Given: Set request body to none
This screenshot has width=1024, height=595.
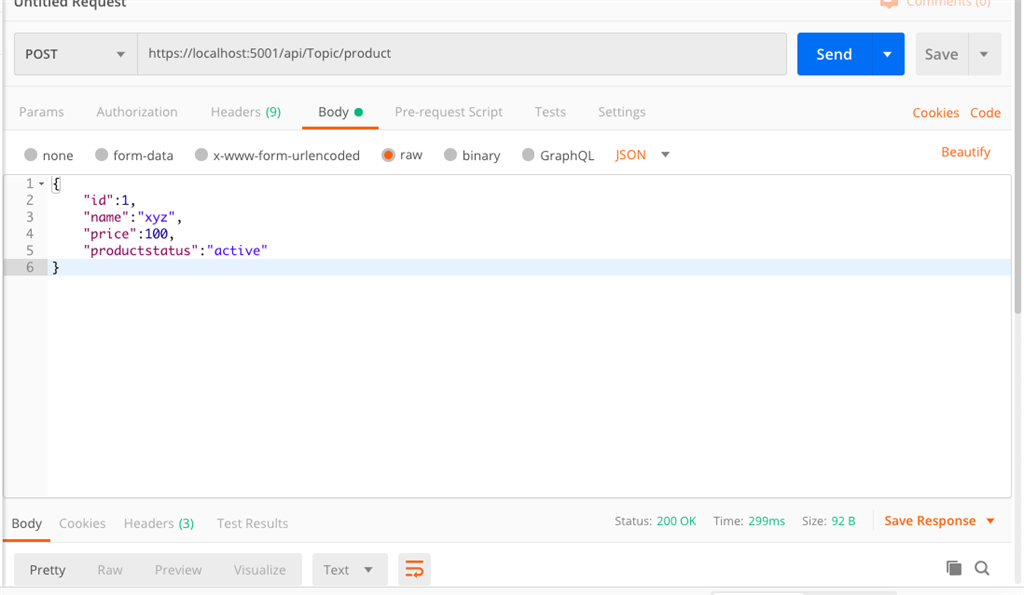Looking at the screenshot, I should 48,155.
